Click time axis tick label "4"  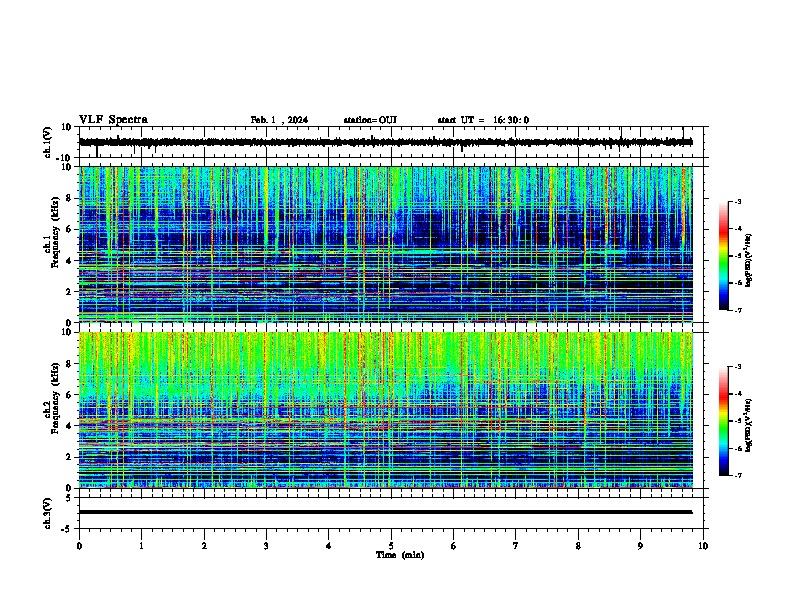click(329, 546)
